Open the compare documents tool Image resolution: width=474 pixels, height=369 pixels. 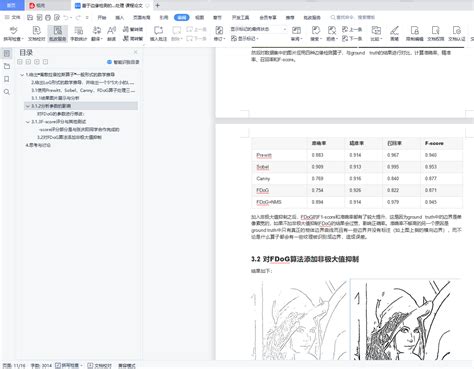[376, 34]
